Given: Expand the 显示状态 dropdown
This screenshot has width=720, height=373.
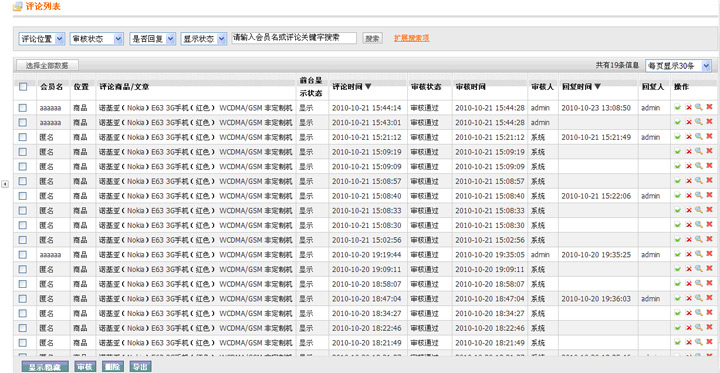Looking at the screenshot, I should click(x=204, y=39).
